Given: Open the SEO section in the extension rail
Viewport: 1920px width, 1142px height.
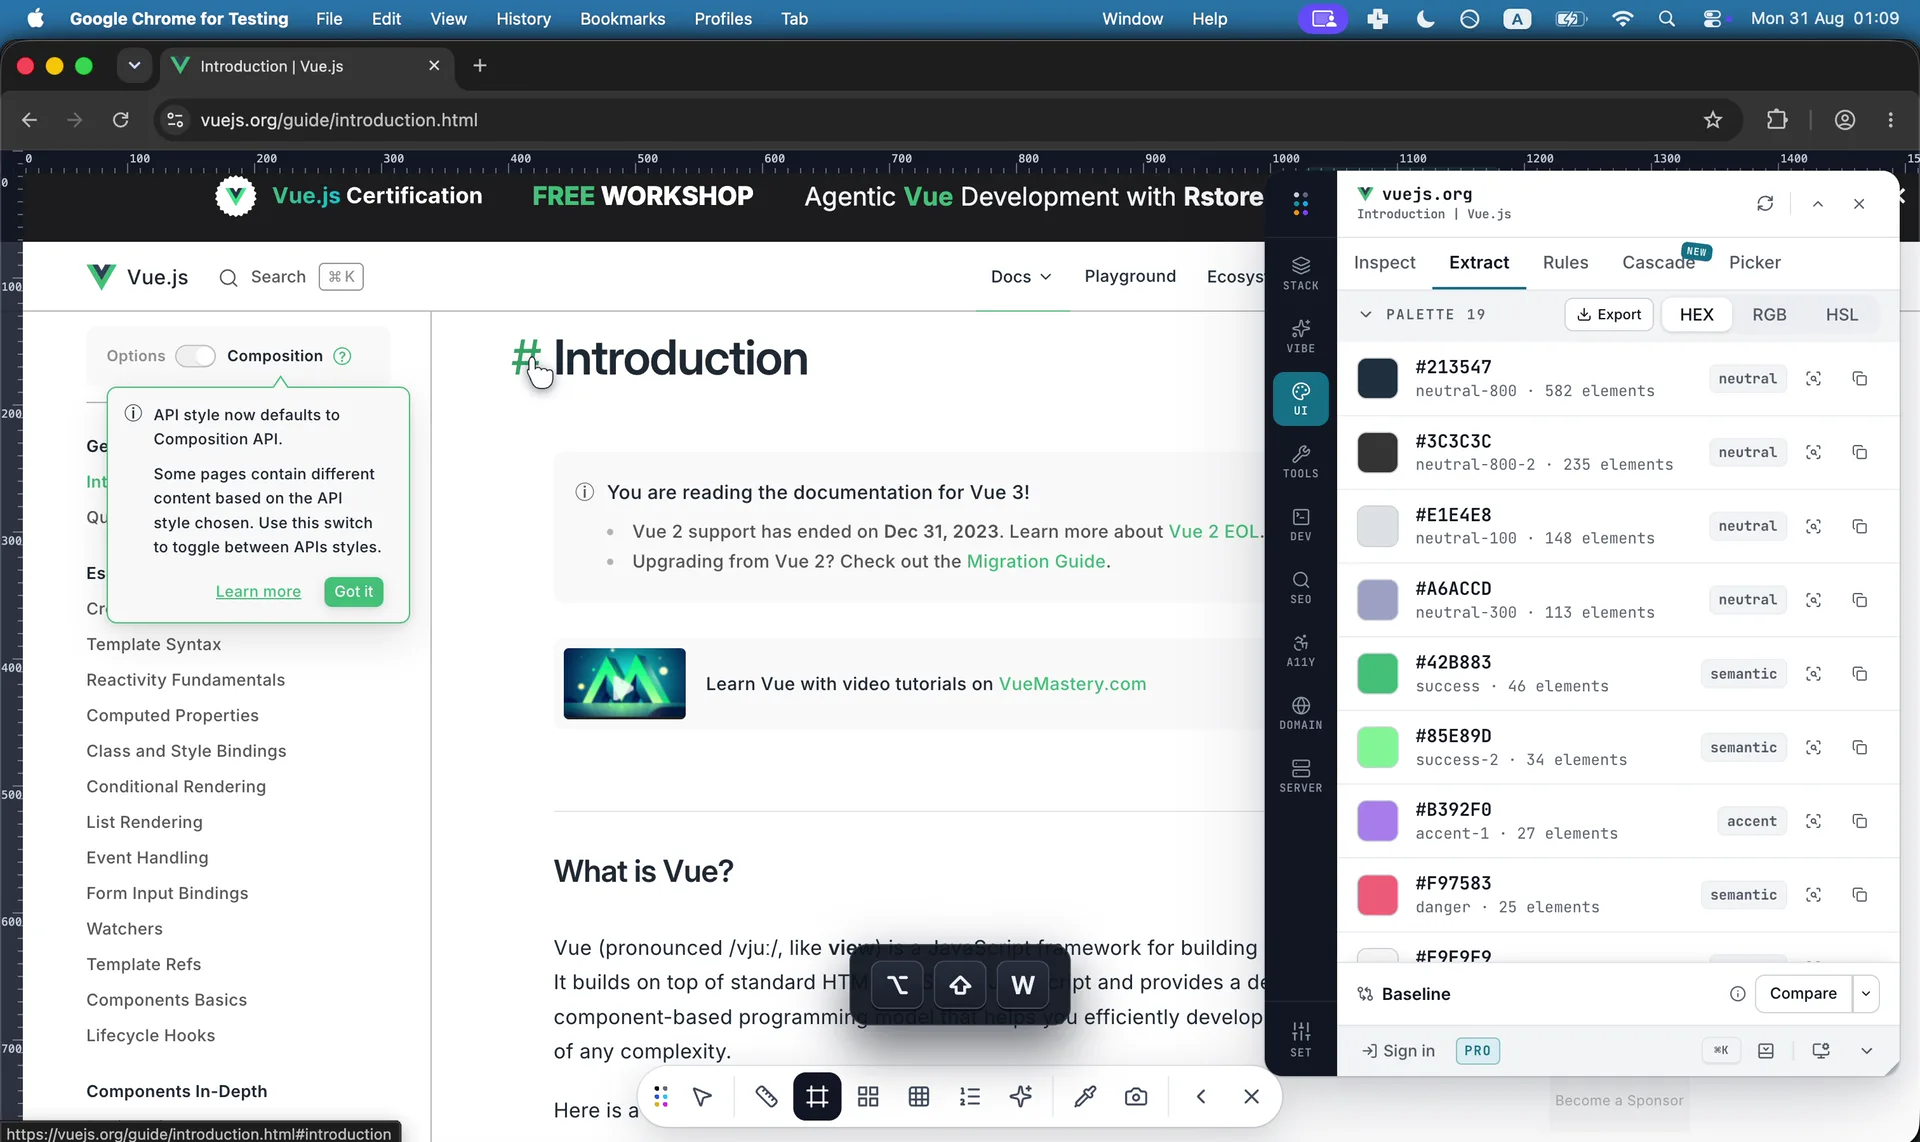Looking at the screenshot, I should pyautogui.click(x=1300, y=587).
